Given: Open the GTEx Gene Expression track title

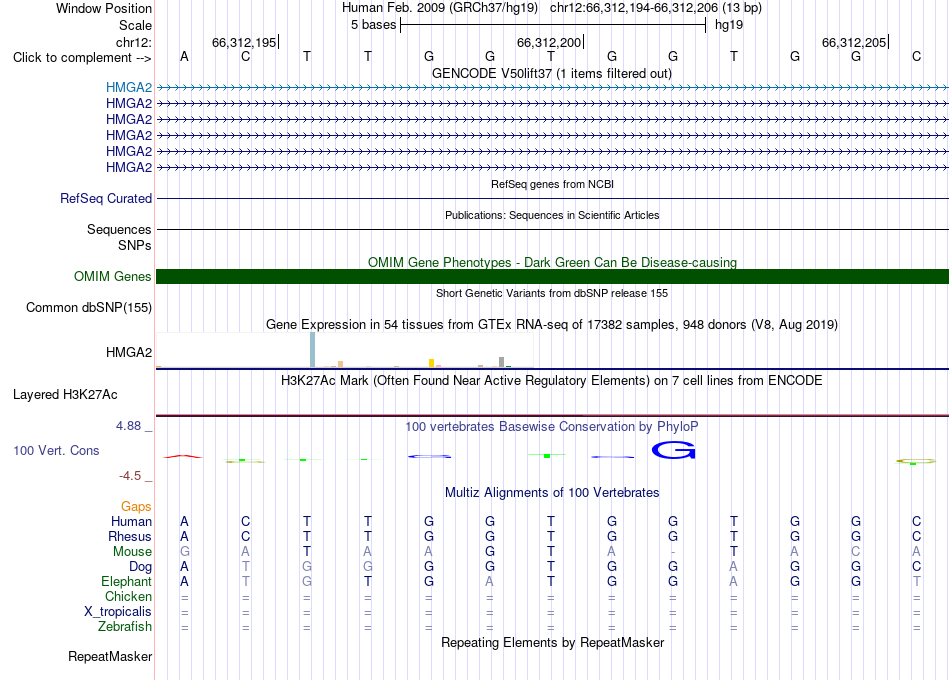Looking at the screenshot, I should [x=552, y=324].
